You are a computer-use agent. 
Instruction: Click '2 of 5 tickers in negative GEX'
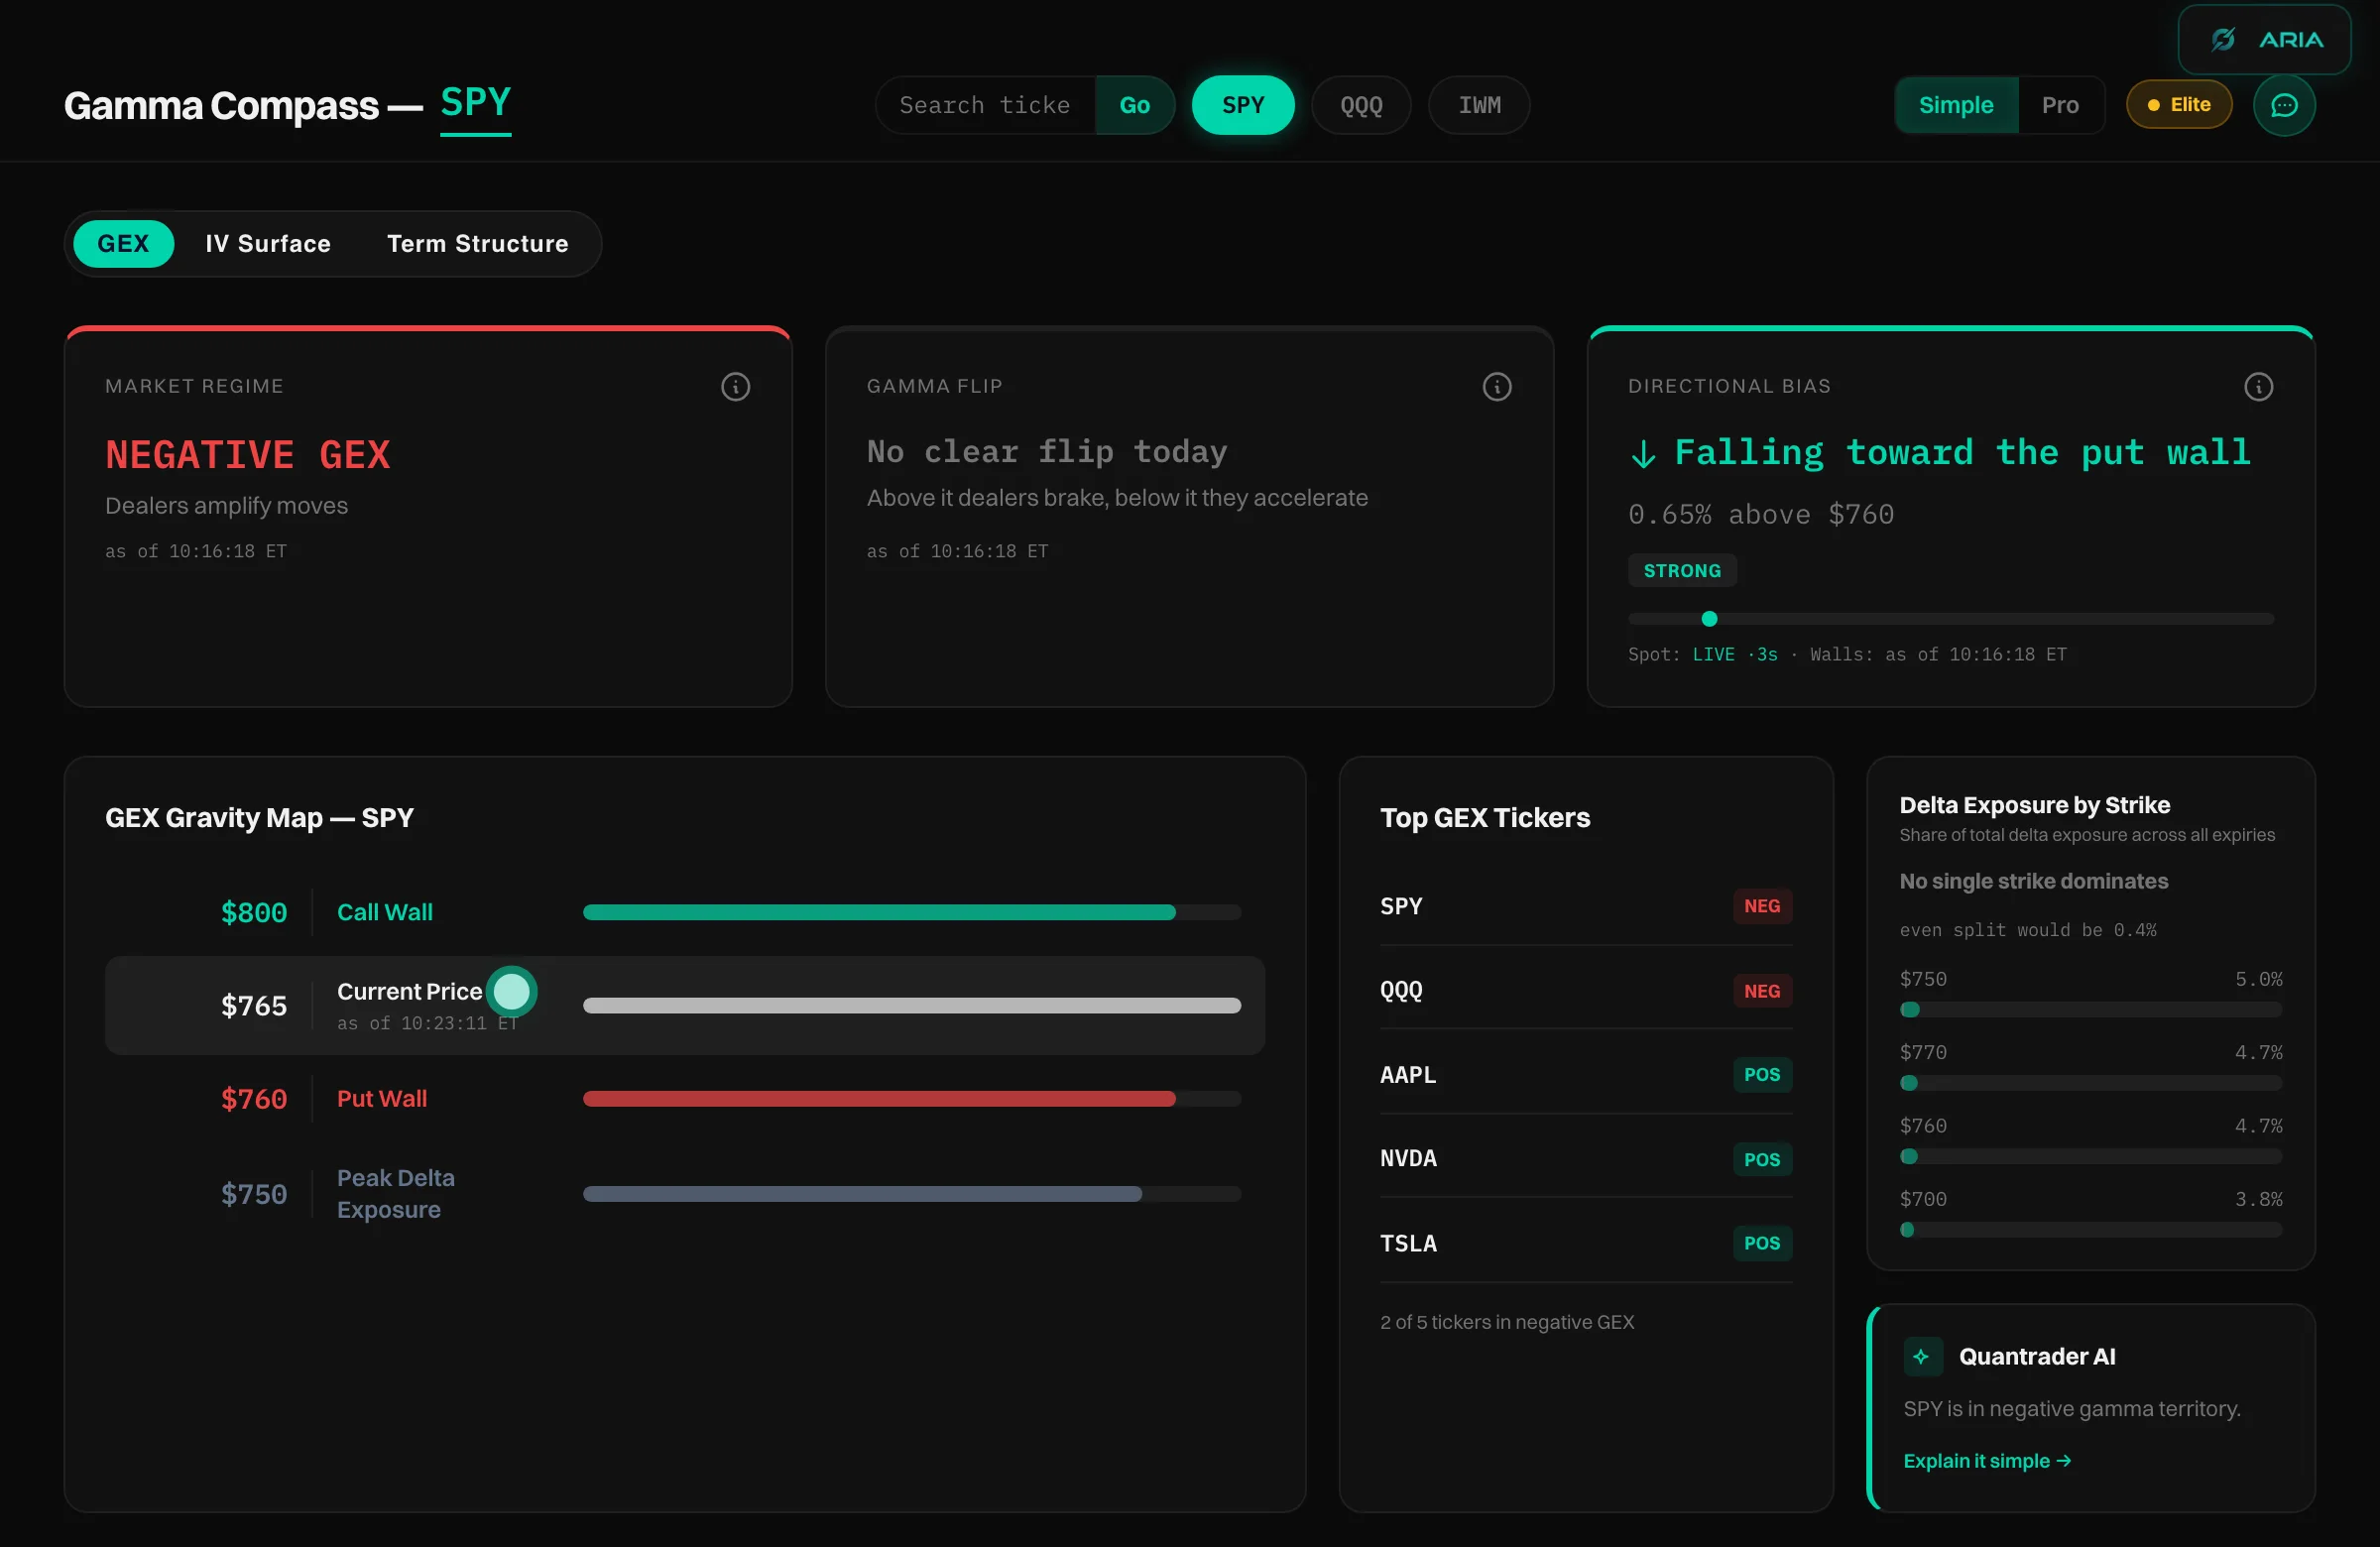[1507, 1322]
